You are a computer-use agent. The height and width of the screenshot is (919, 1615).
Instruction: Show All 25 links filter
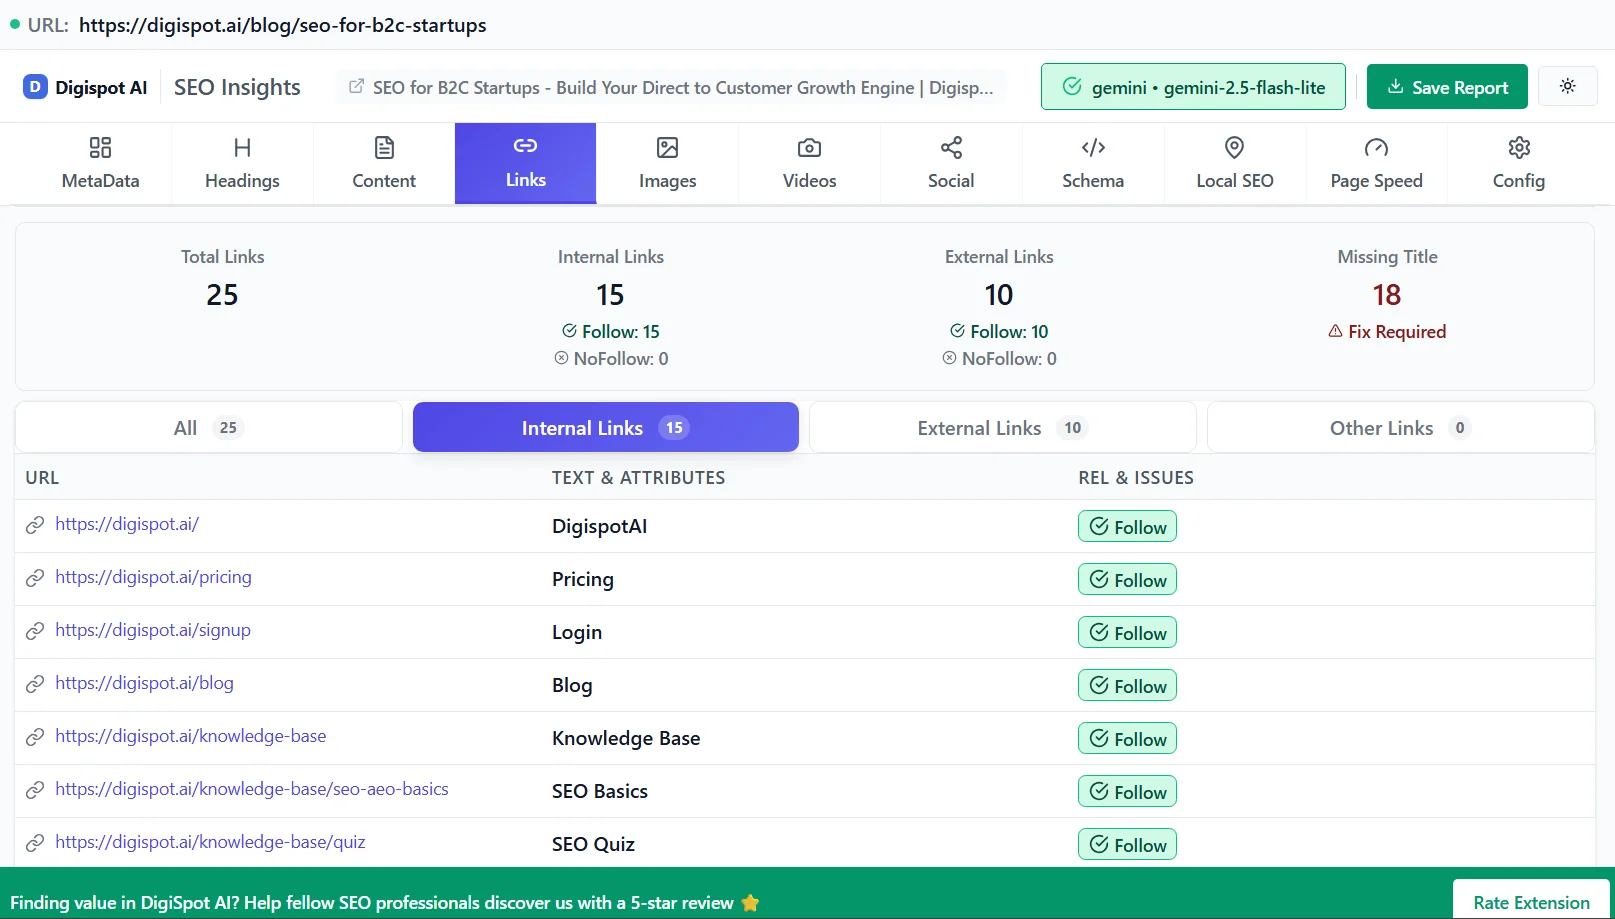pos(208,427)
